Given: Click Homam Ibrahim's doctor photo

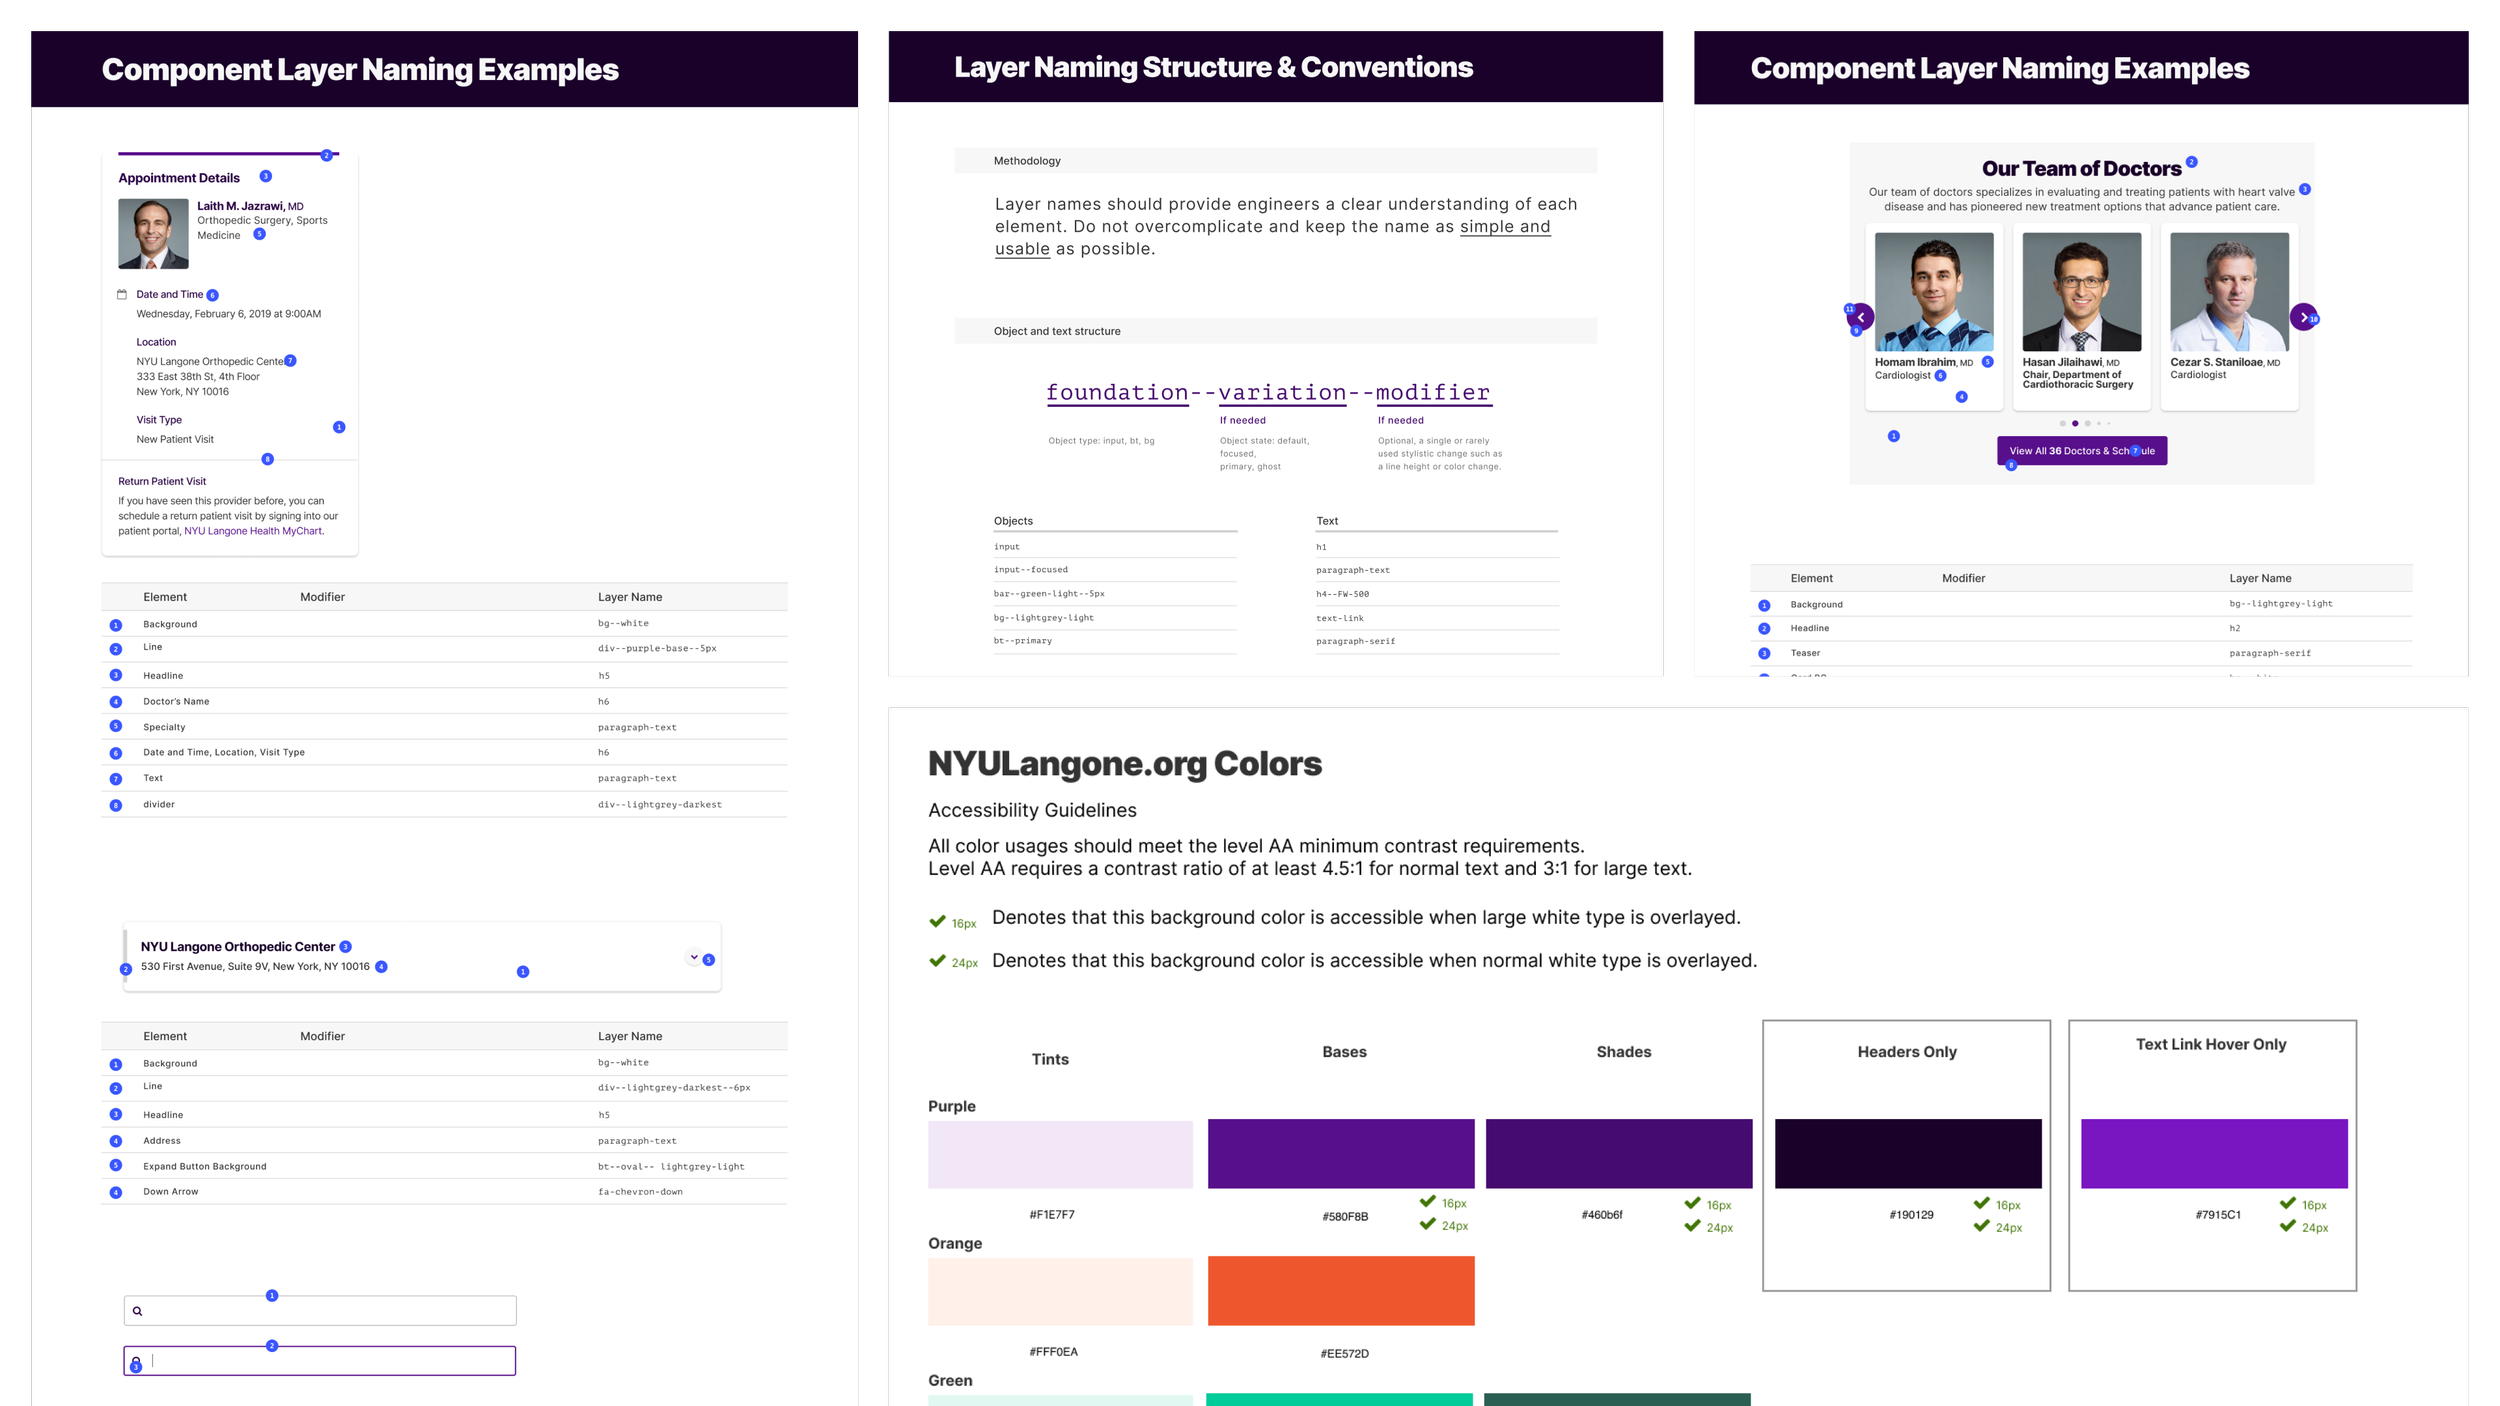Looking at the screenshot, I should [x=1934, y=292].
